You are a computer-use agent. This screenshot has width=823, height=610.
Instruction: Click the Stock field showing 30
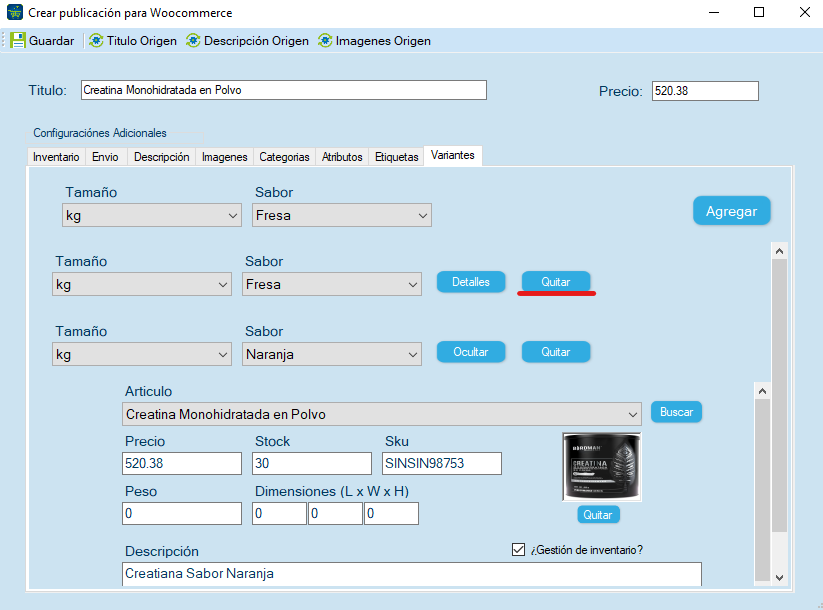pyautogui.click(x=312, y=464)
